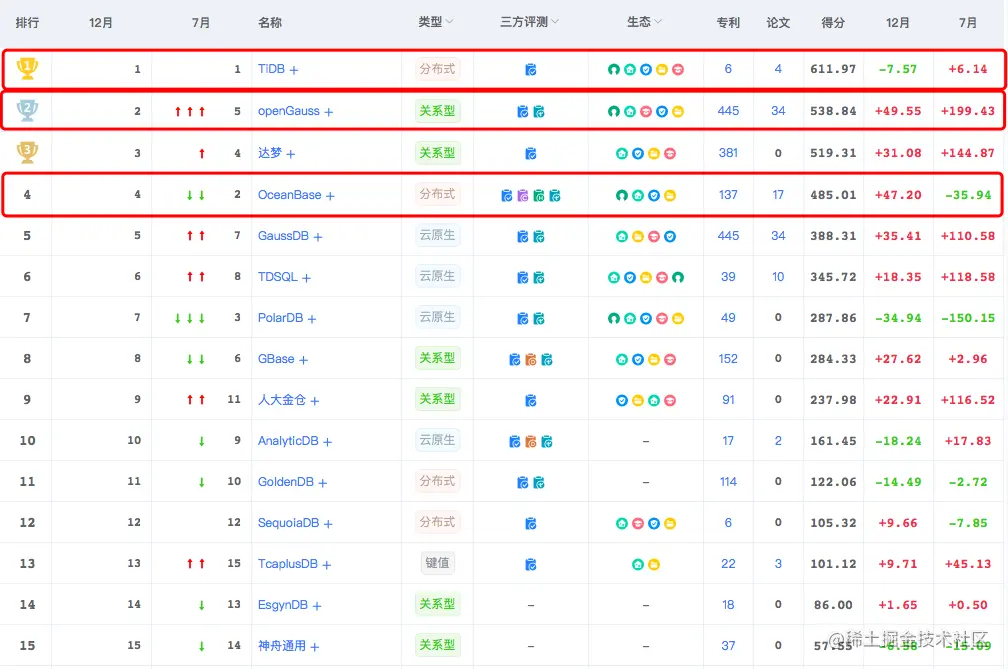The width and height of the screenshot is (1008, 669).
Task: Click the 名称 column header
Action: point(270,22)
